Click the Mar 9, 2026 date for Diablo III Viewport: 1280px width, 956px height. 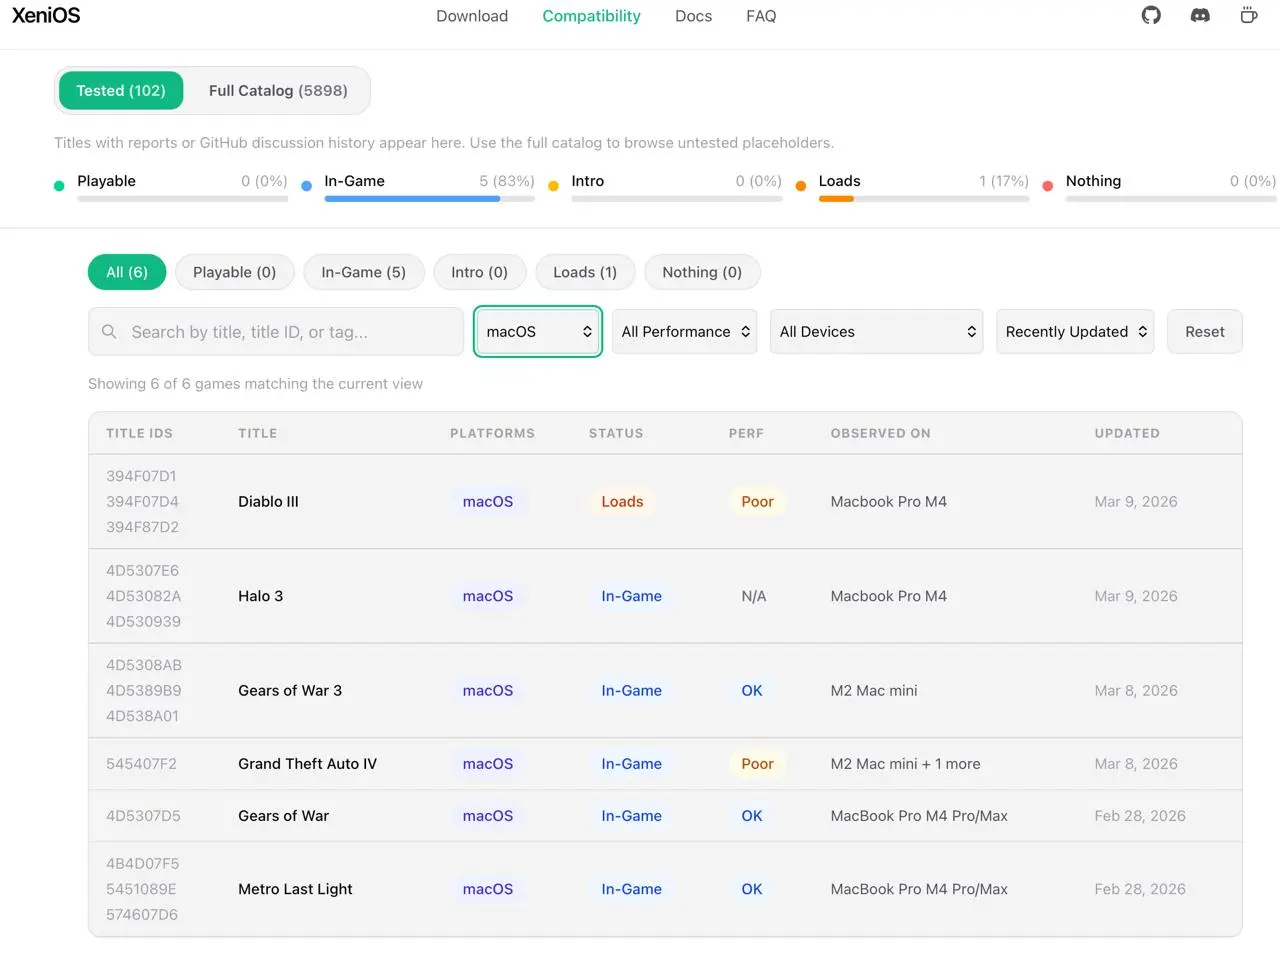1136,502
